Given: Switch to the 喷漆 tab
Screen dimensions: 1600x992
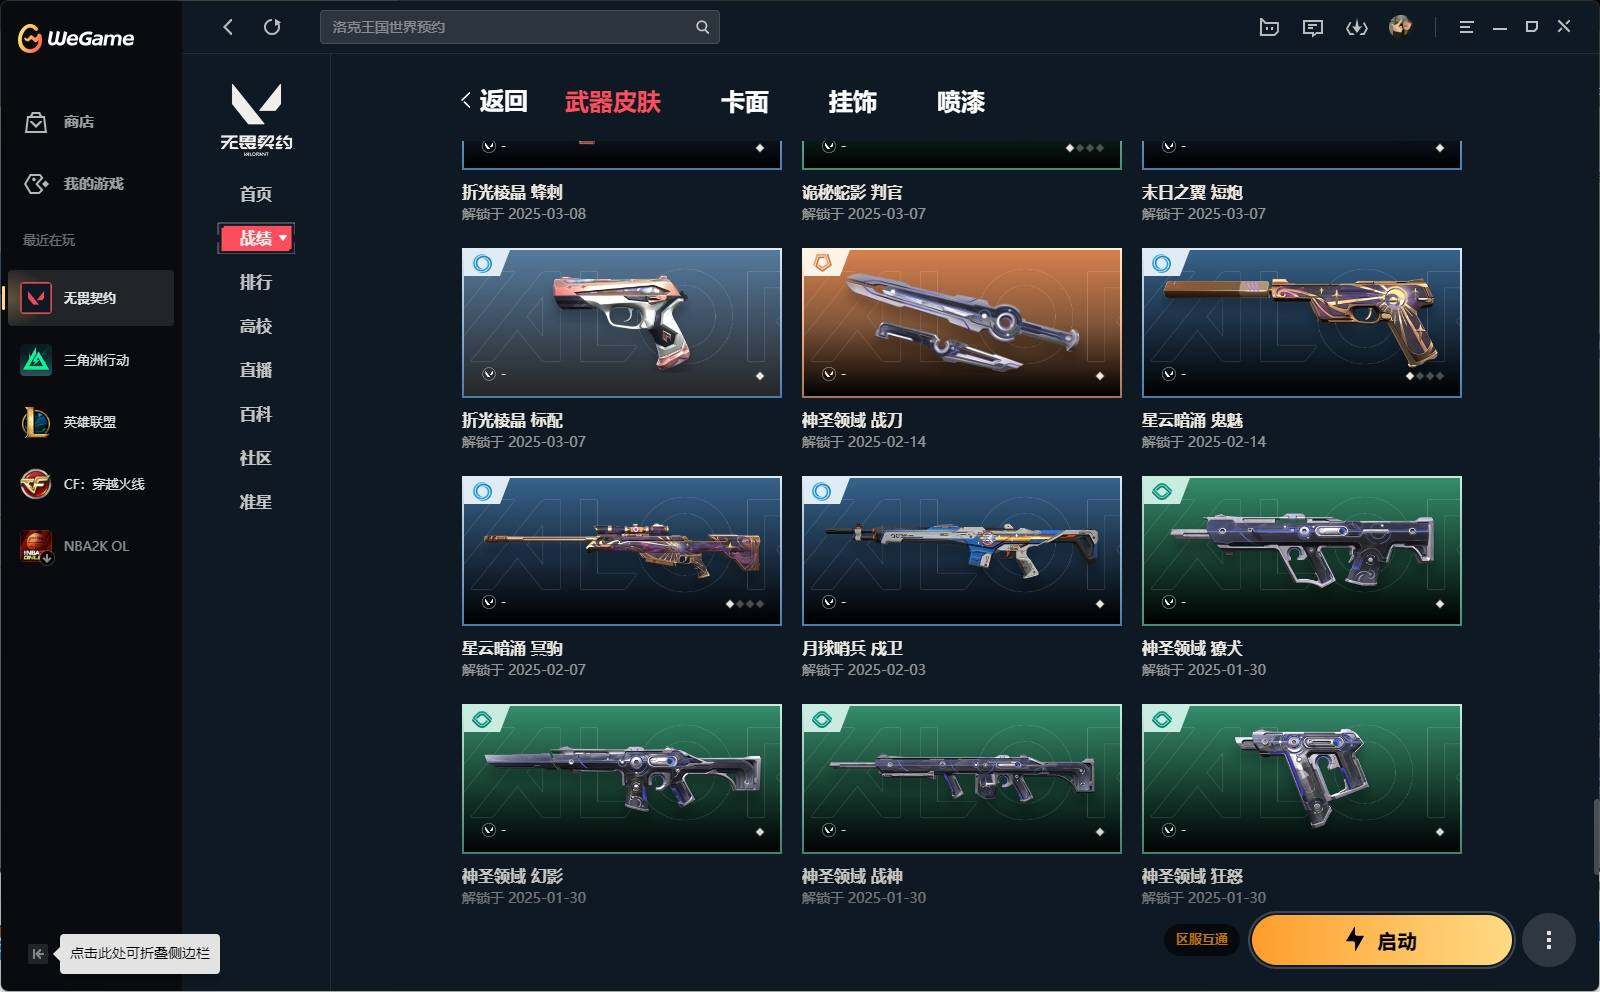Looking at the screenshot, I should [961, 102].
